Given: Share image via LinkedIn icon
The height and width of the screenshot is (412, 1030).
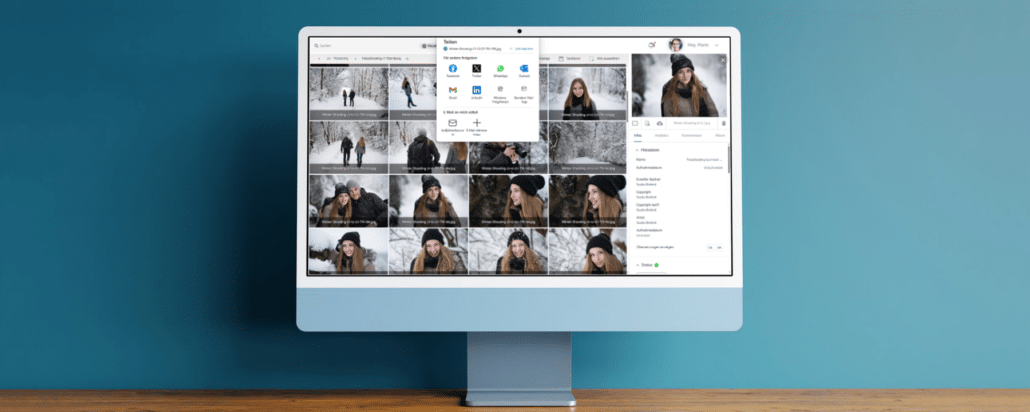Looking at the screenshot, I should click(x=476, y=89).
